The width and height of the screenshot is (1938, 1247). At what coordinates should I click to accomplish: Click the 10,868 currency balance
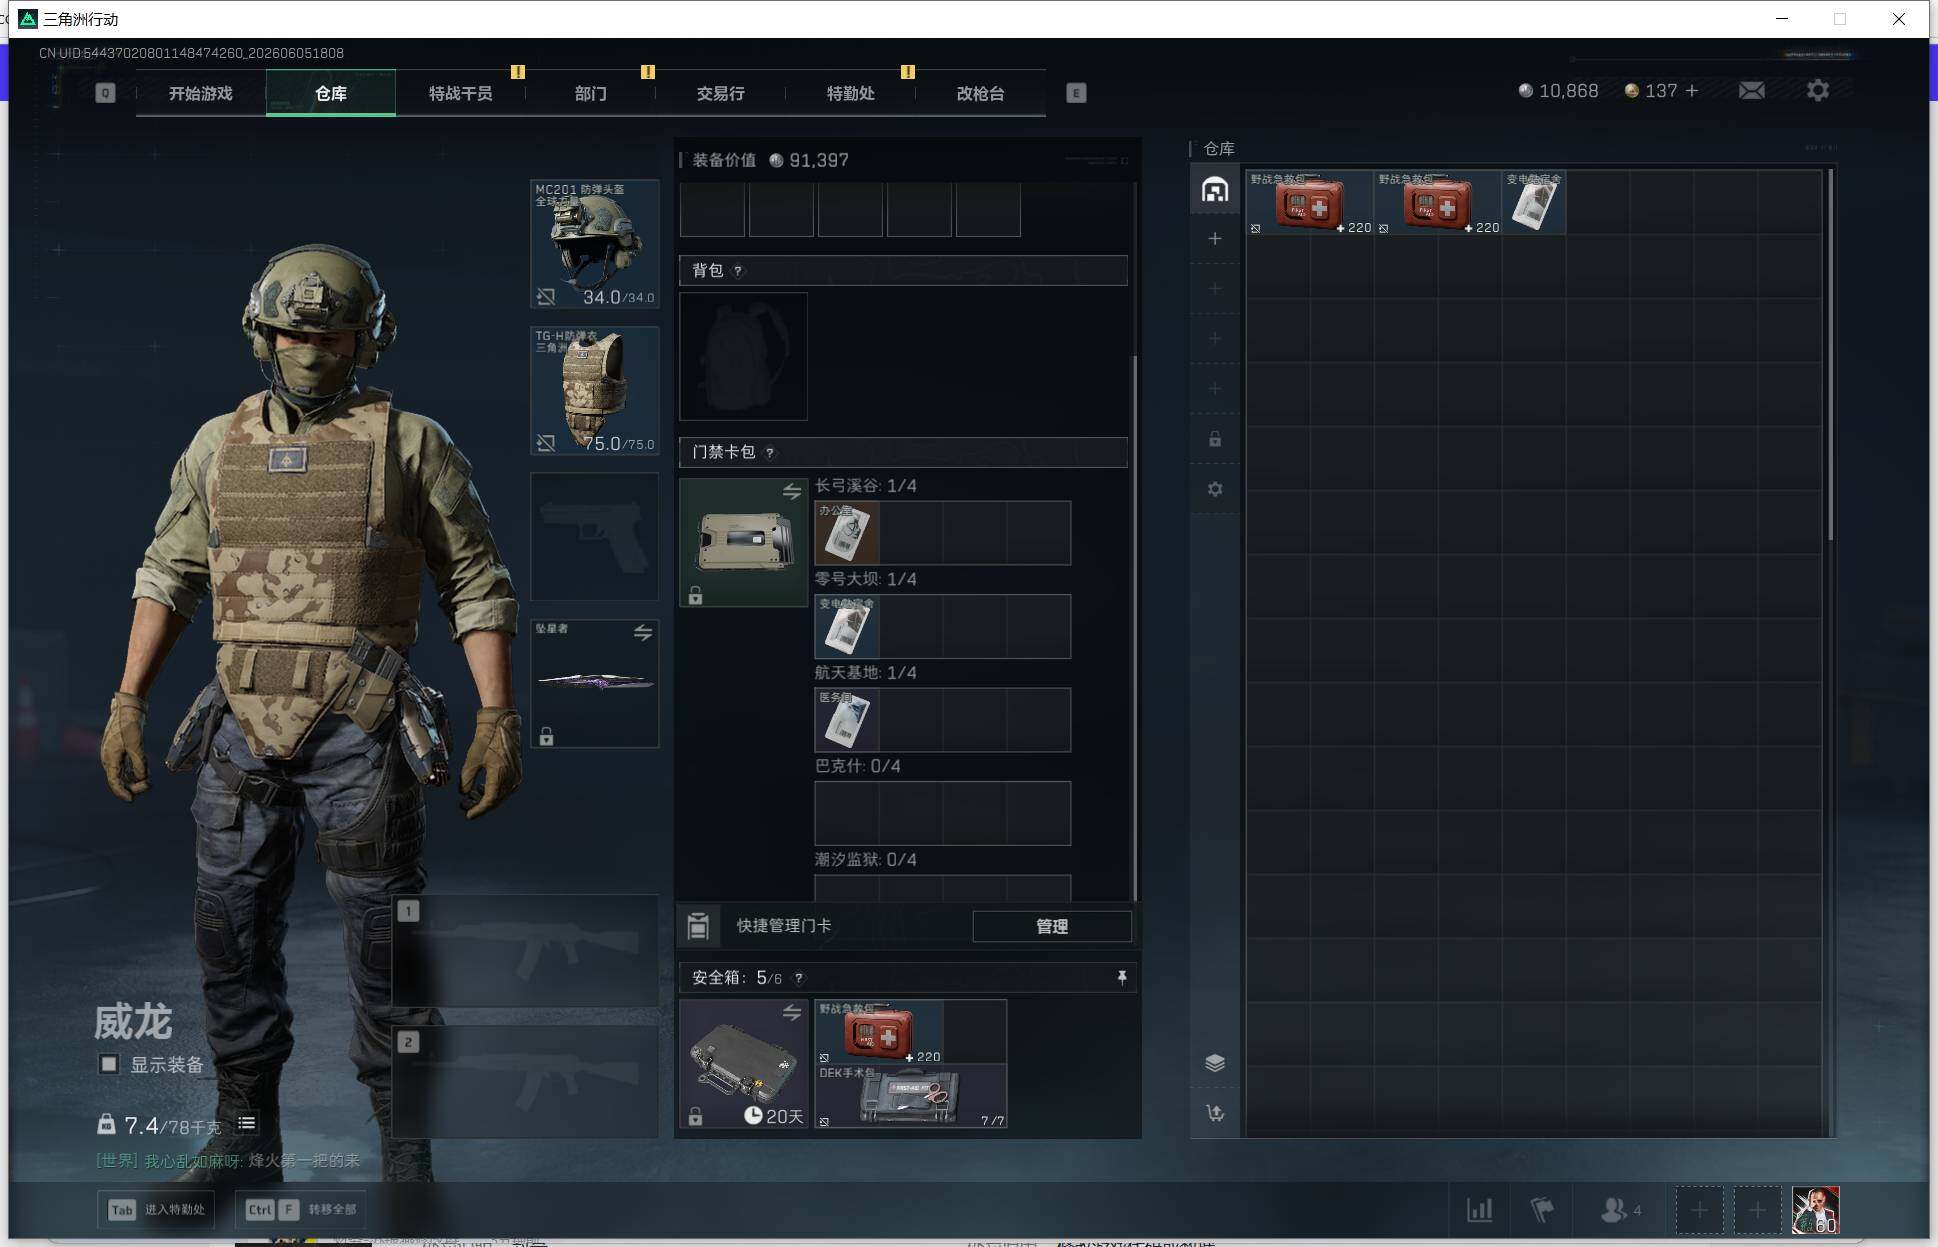[1558, 91]
